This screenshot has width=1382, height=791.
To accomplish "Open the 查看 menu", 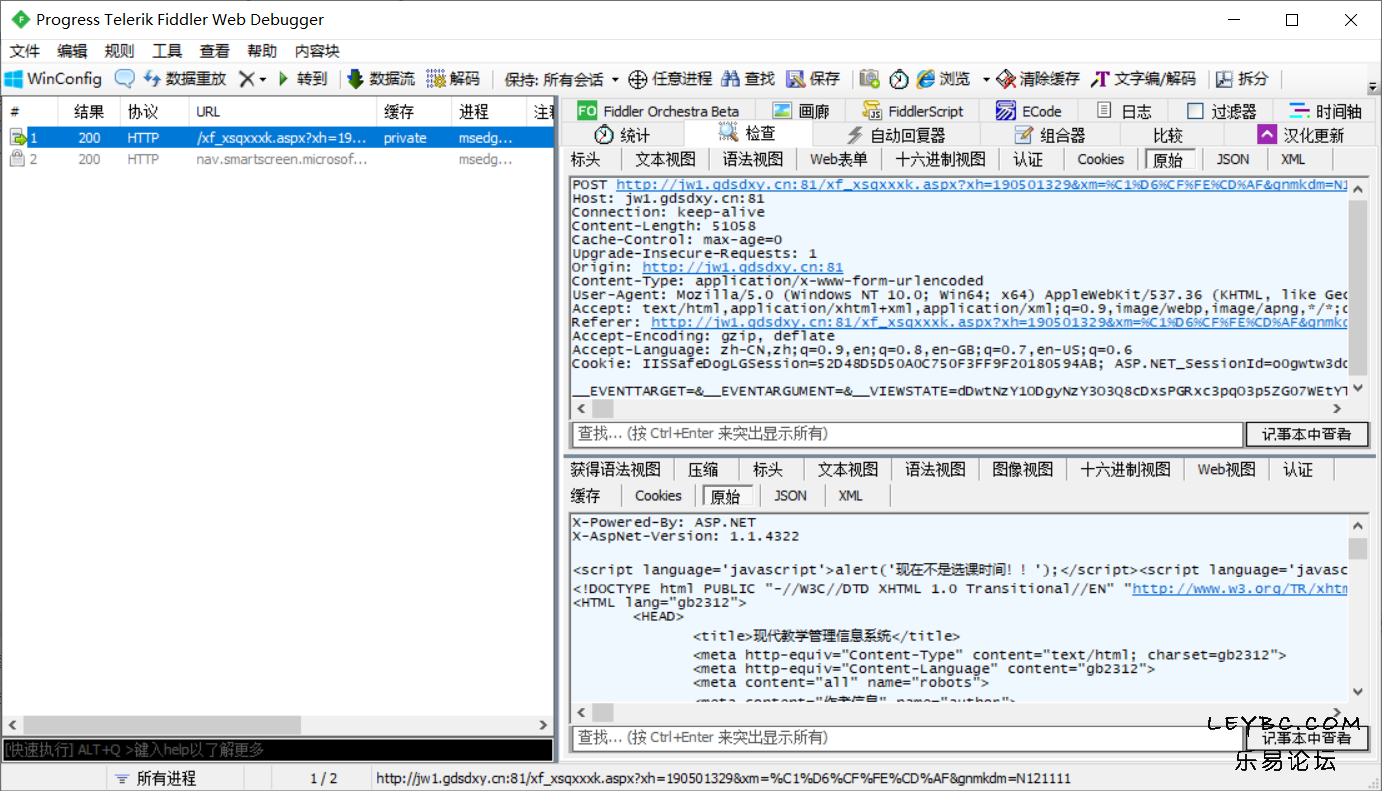I will pos(214,51).
